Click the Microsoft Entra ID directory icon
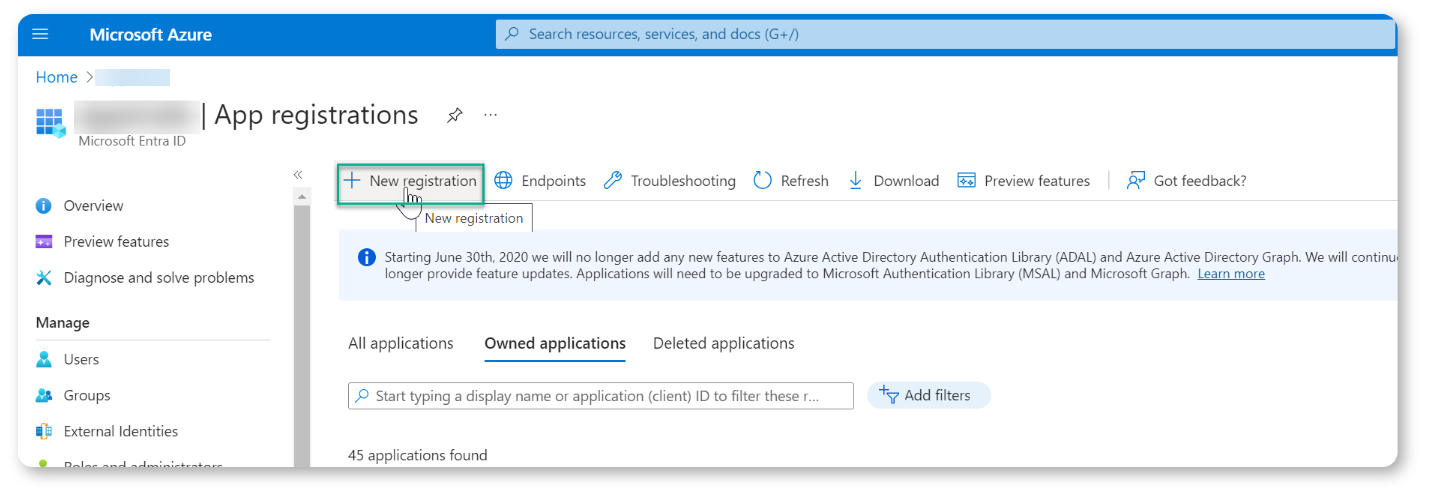 point(51,122)
